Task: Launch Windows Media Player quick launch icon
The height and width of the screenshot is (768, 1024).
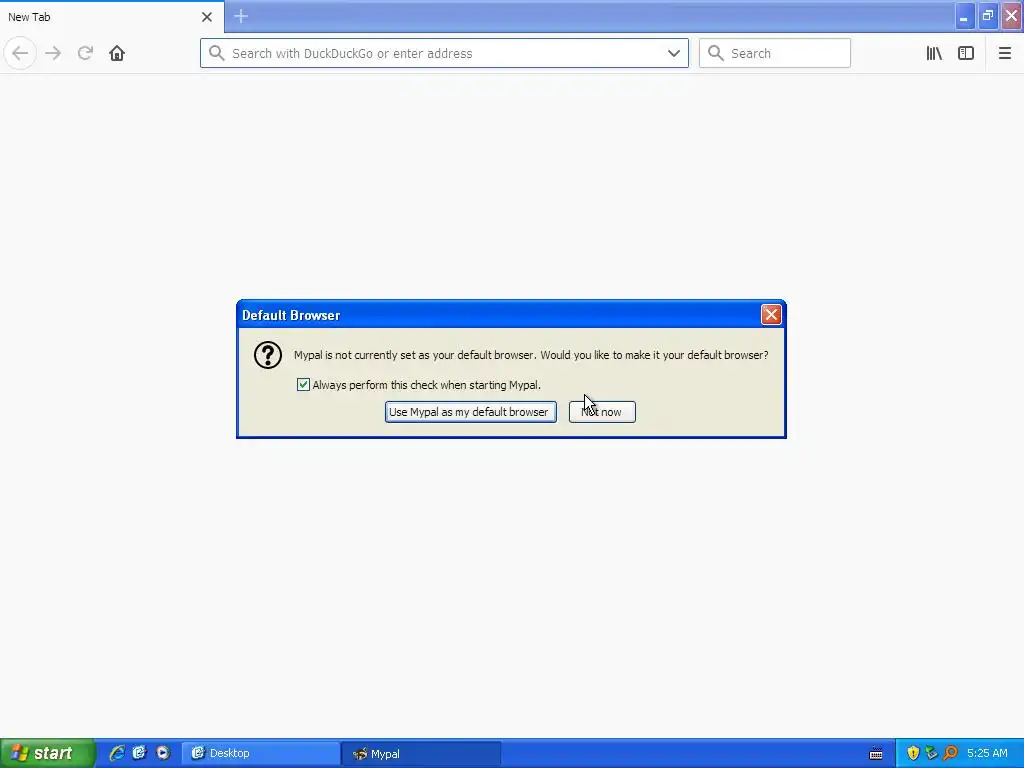Action: pos(163,753)
